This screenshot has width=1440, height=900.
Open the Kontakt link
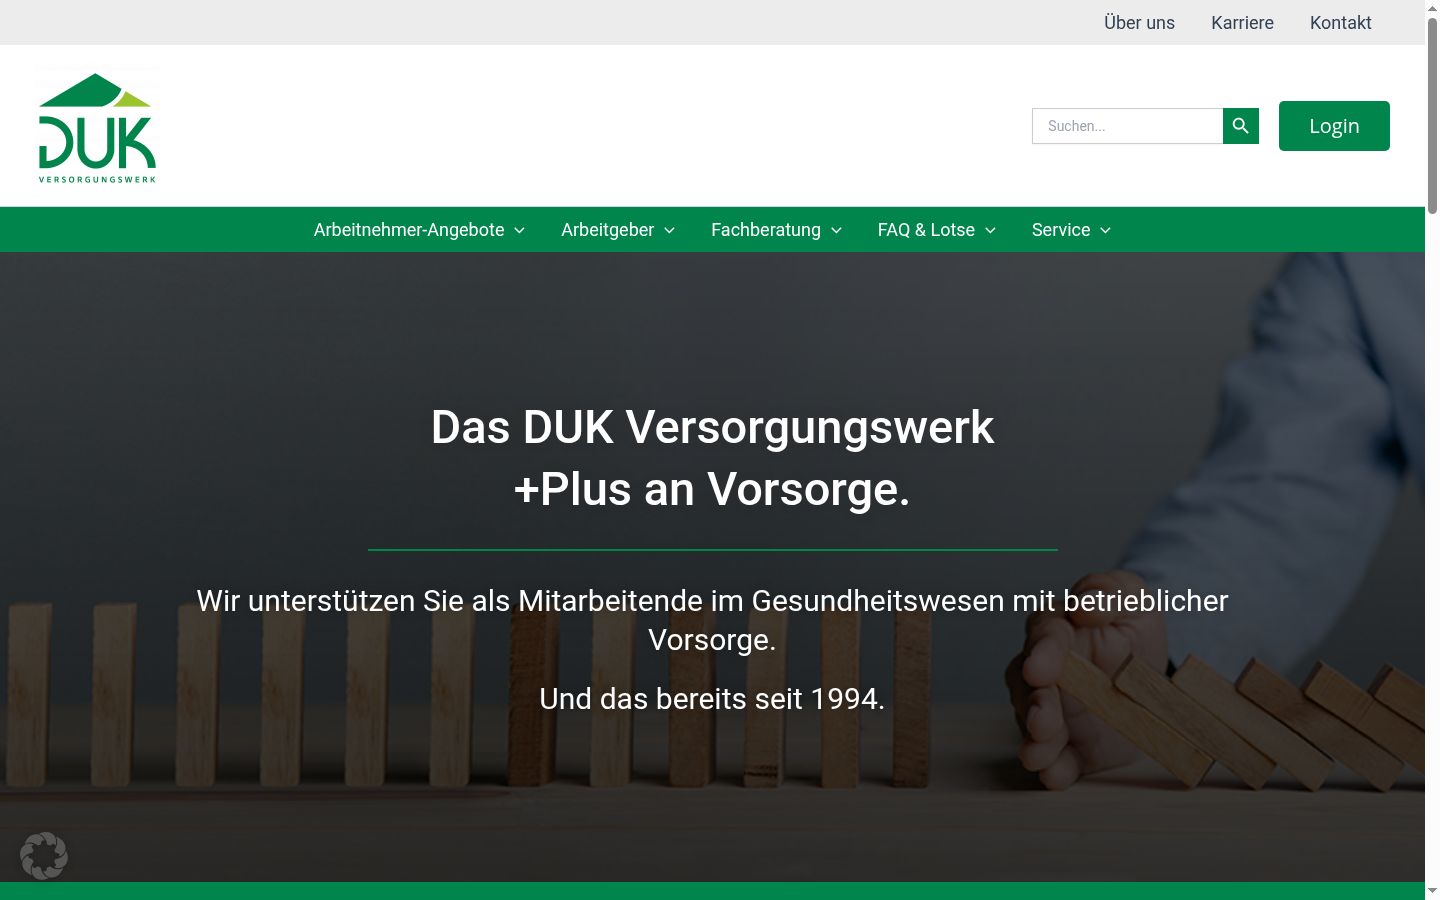point(1341,22)
